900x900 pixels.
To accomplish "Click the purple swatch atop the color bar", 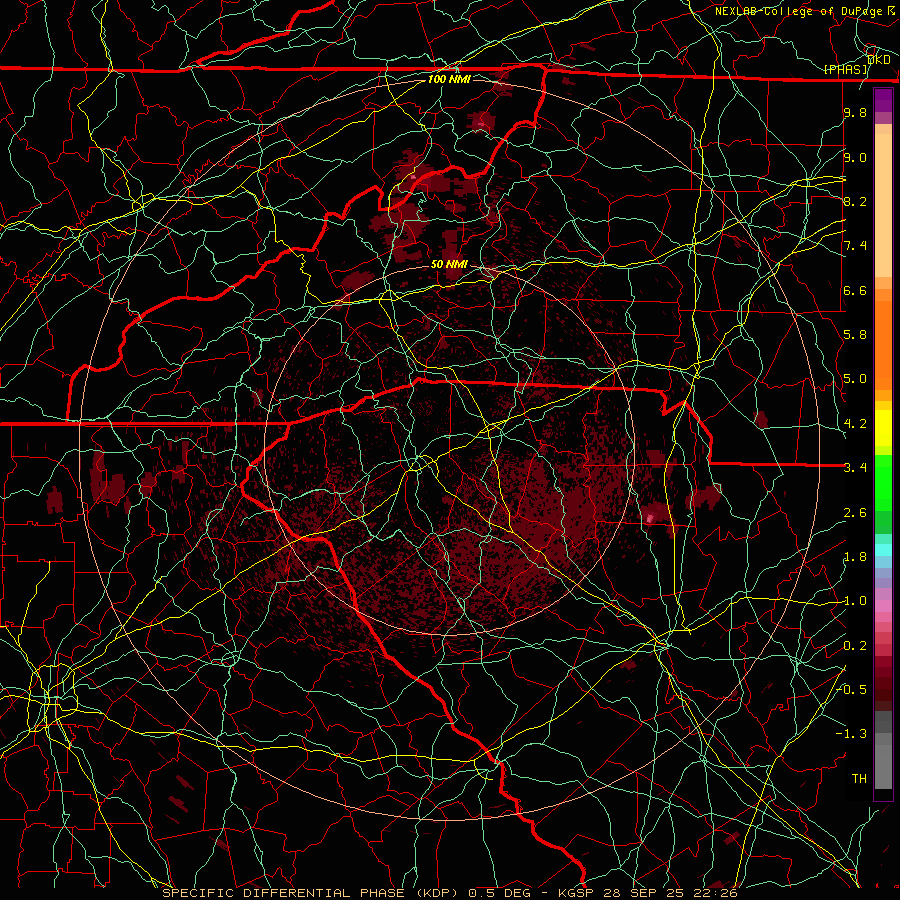I will click(883, 100).
